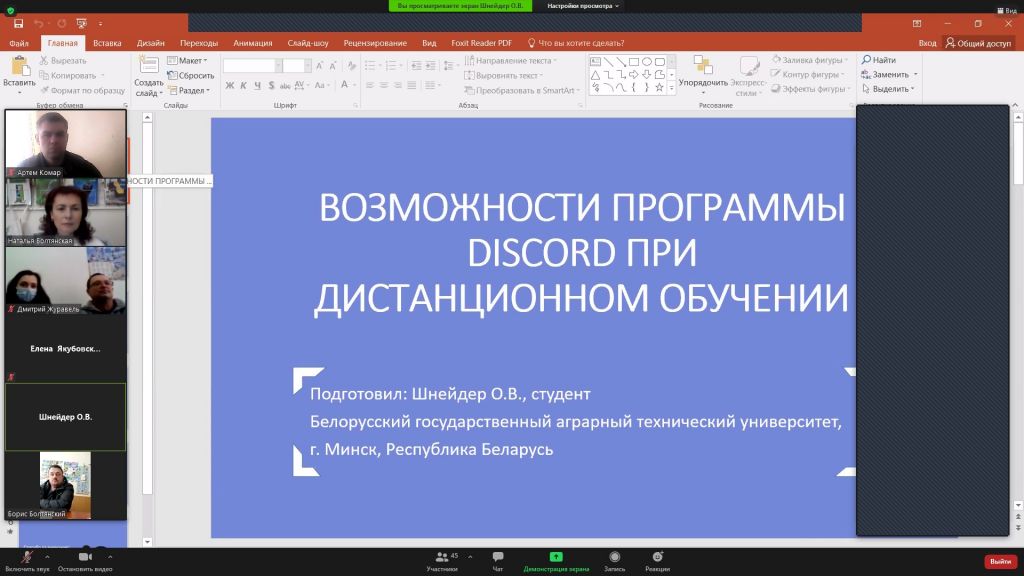Click the green Share Screen (Демонстрация экрана) icon
1024x576 pixels.
point(556,557)
